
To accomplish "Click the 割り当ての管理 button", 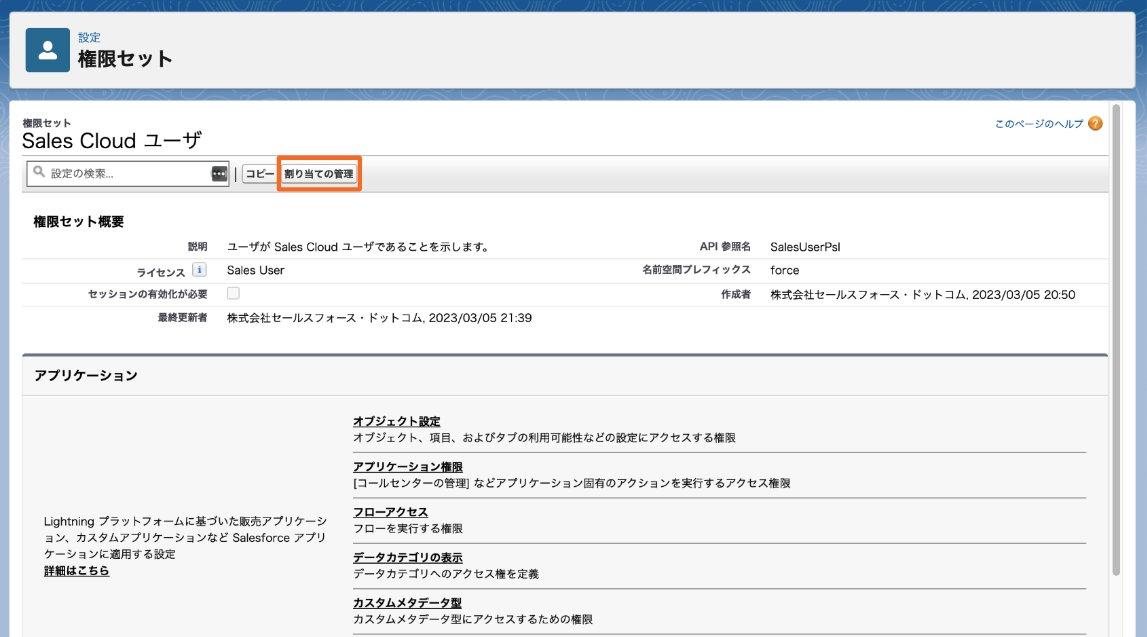I will pyautogui.click(x=319, y=173).
